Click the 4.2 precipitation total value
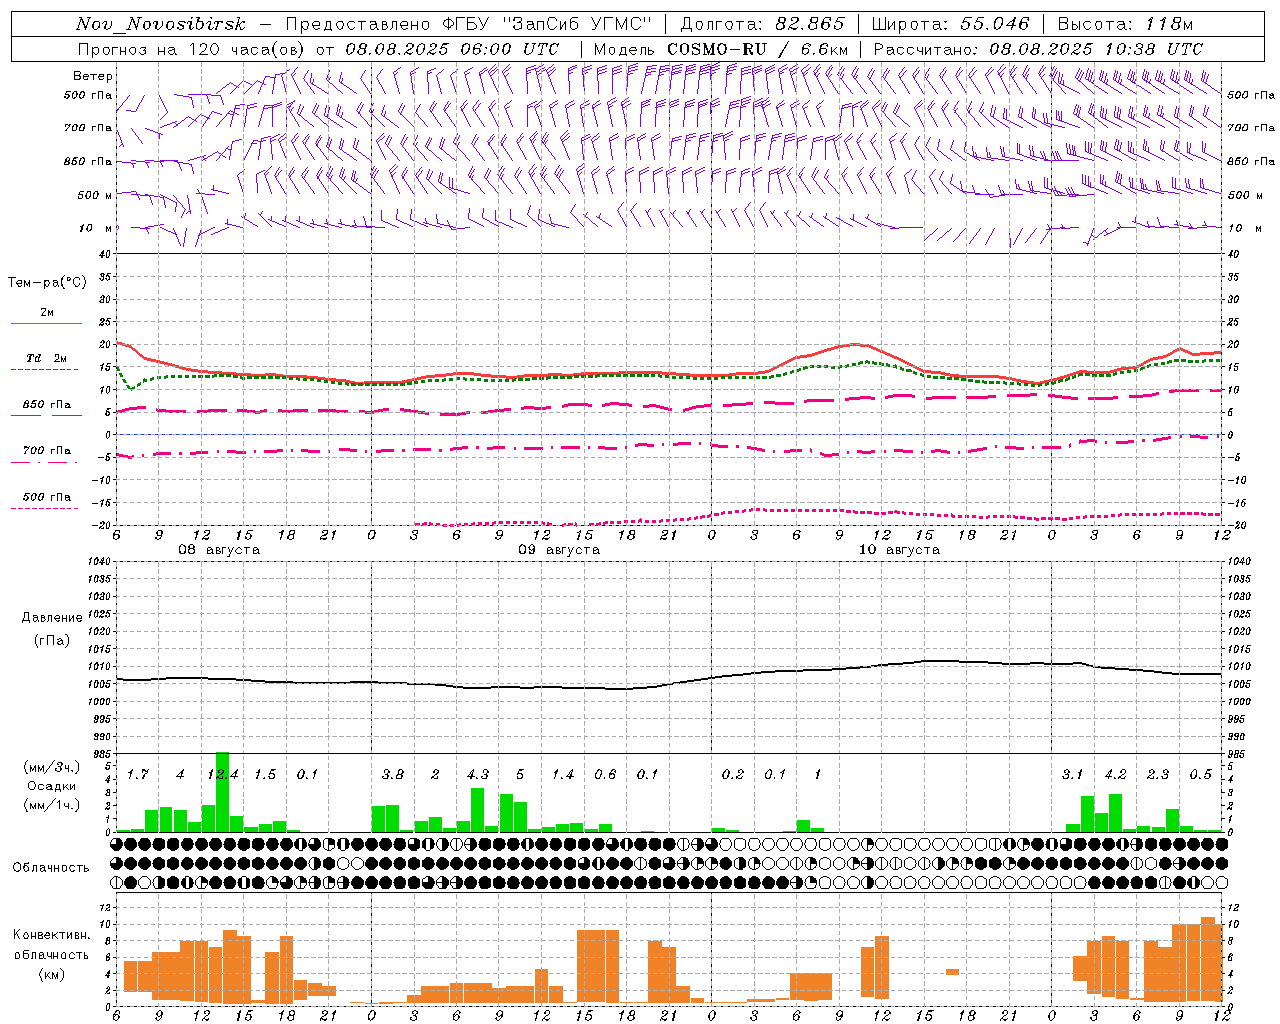Image resolution: width=1280 pixels, height=1024 pixels. 1115,775
